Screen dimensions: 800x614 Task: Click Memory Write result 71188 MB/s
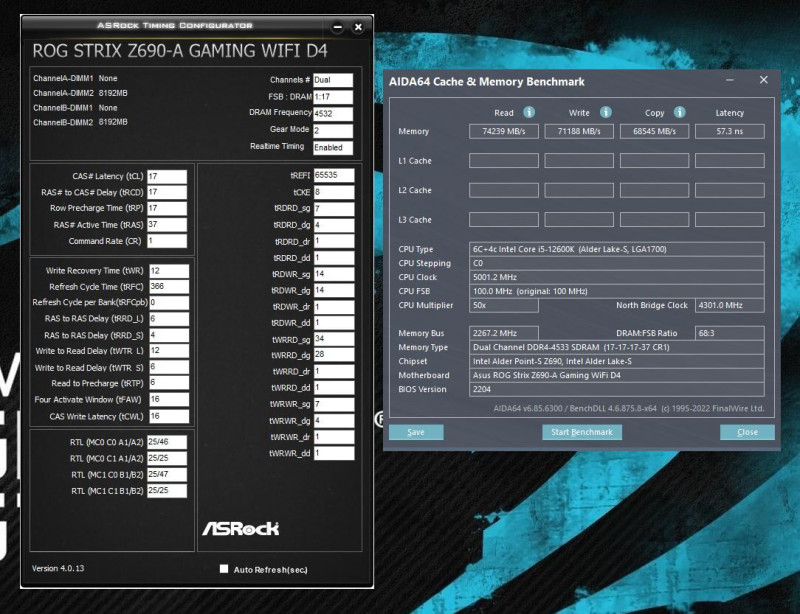tap(579, 131)
